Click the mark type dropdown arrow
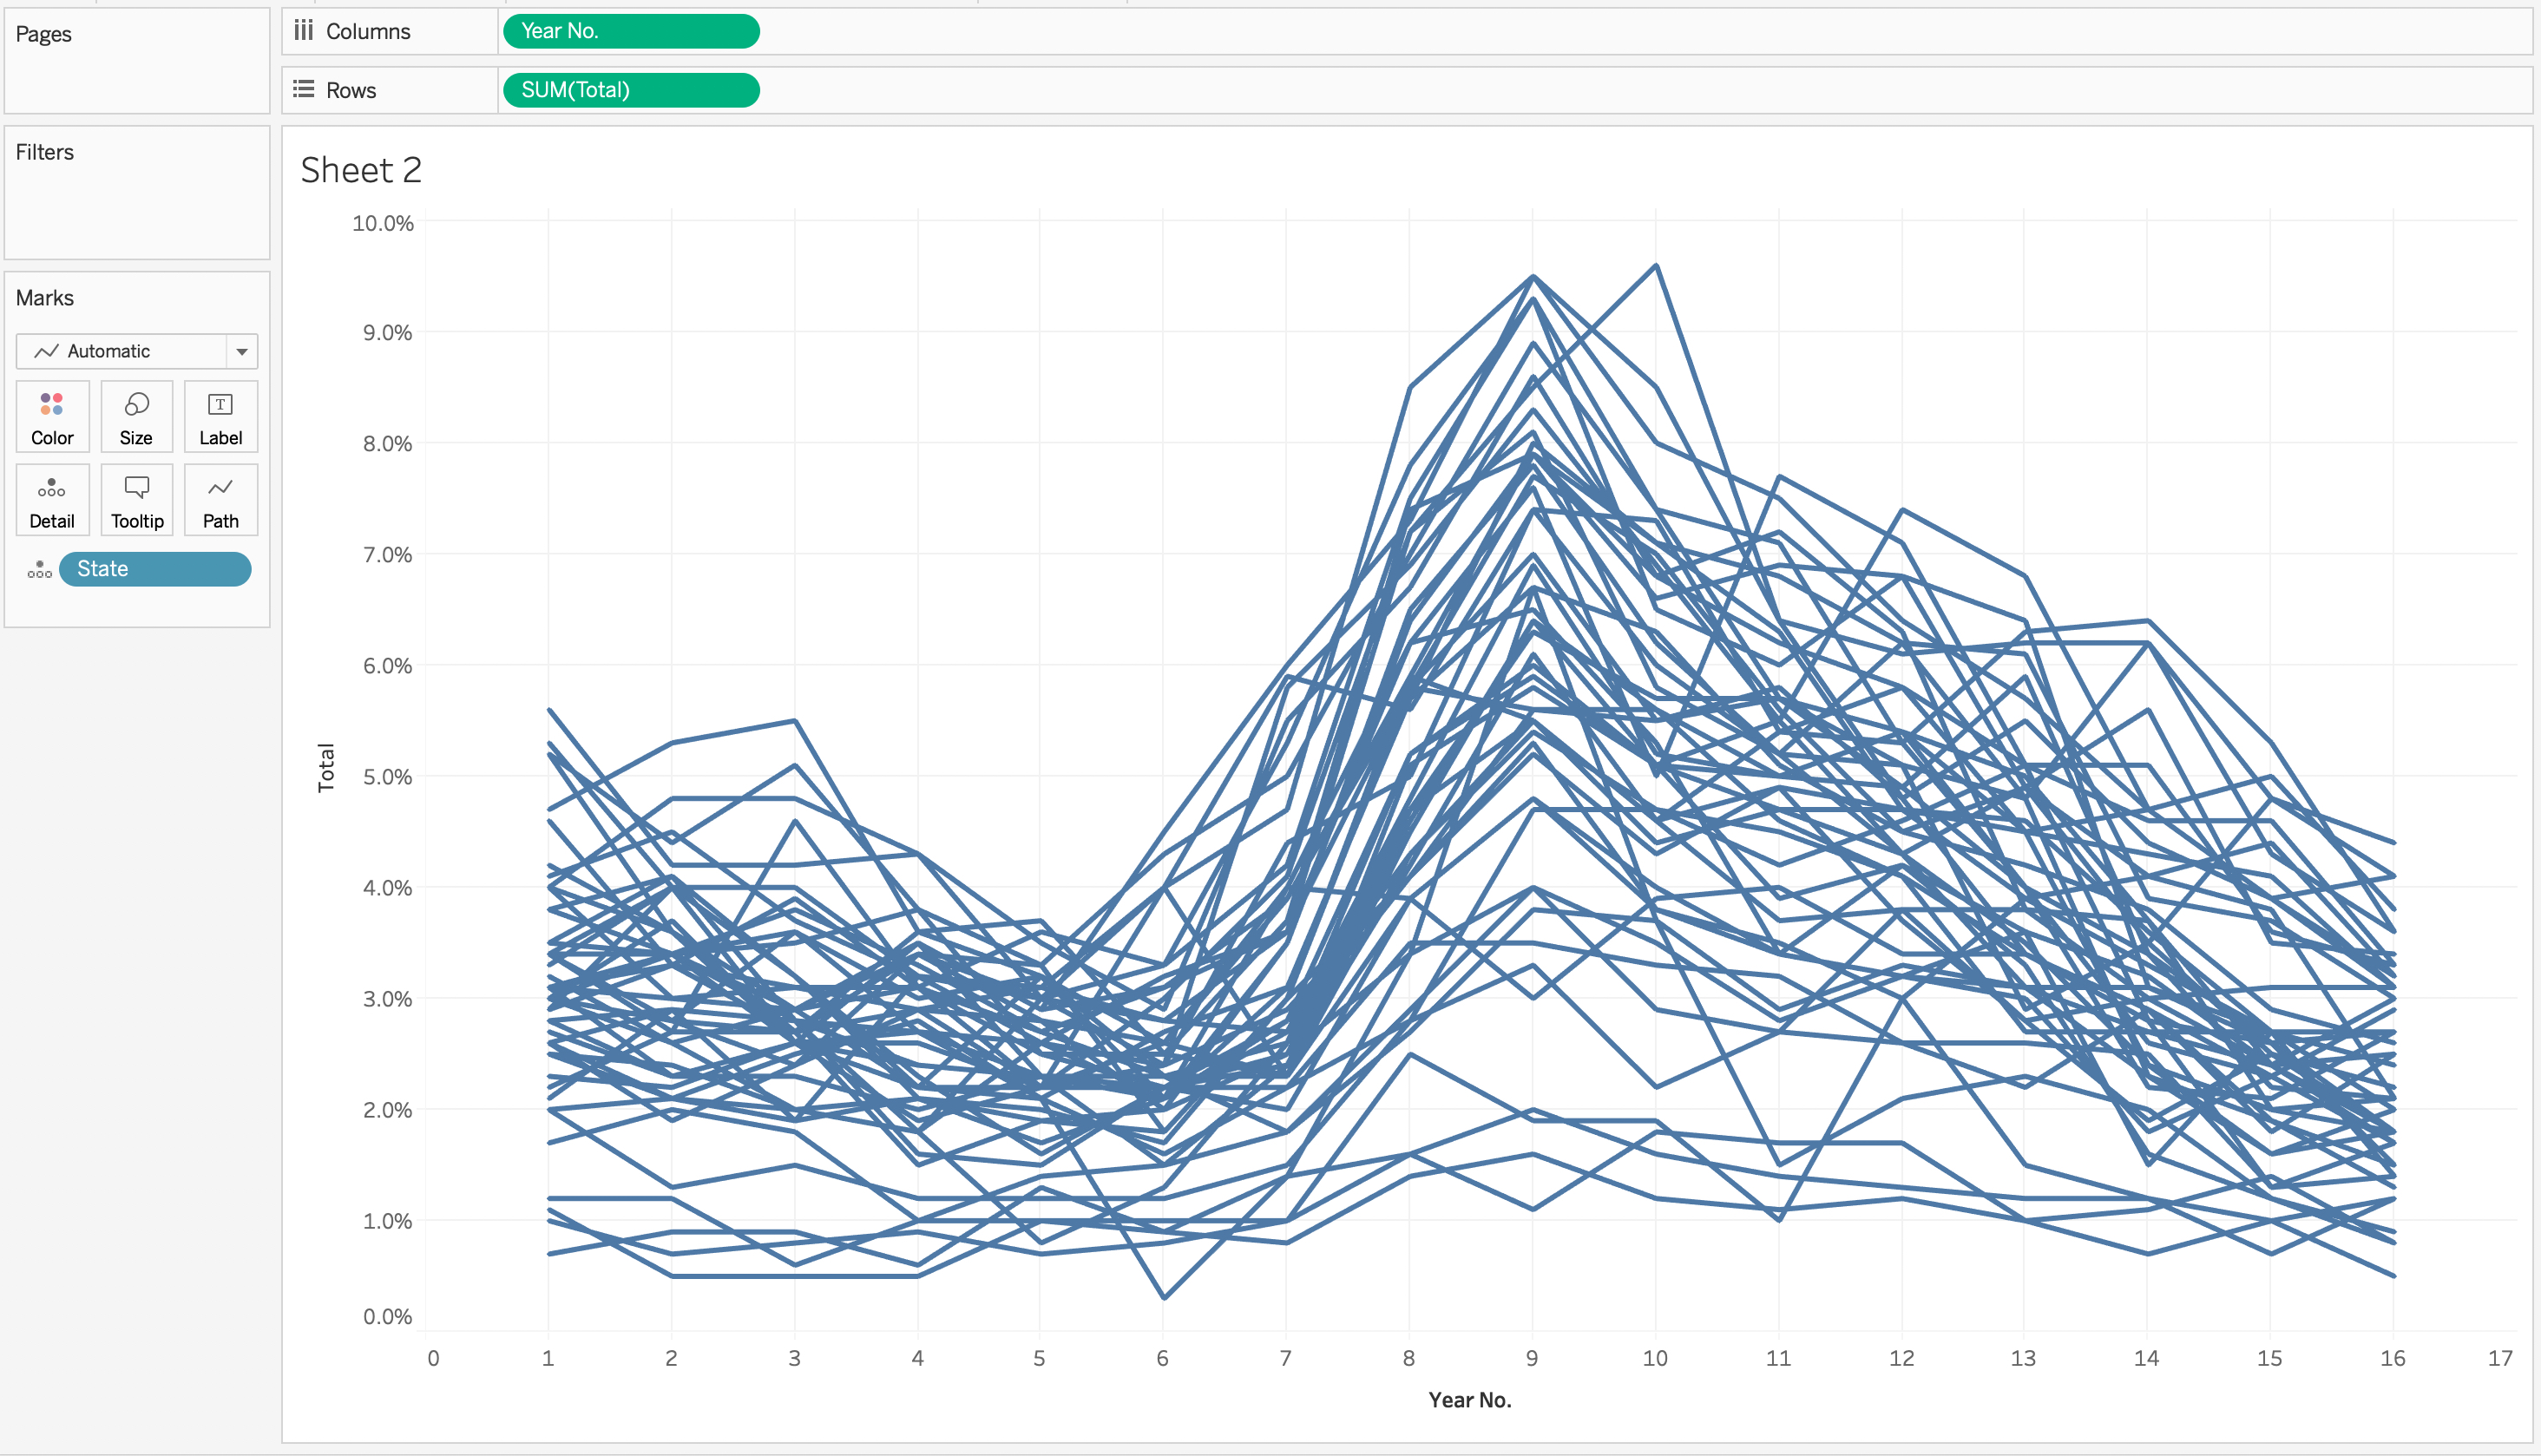The height and width of the screenshot is (1456, 2541). pyautogui.click(x=242, y=351)
